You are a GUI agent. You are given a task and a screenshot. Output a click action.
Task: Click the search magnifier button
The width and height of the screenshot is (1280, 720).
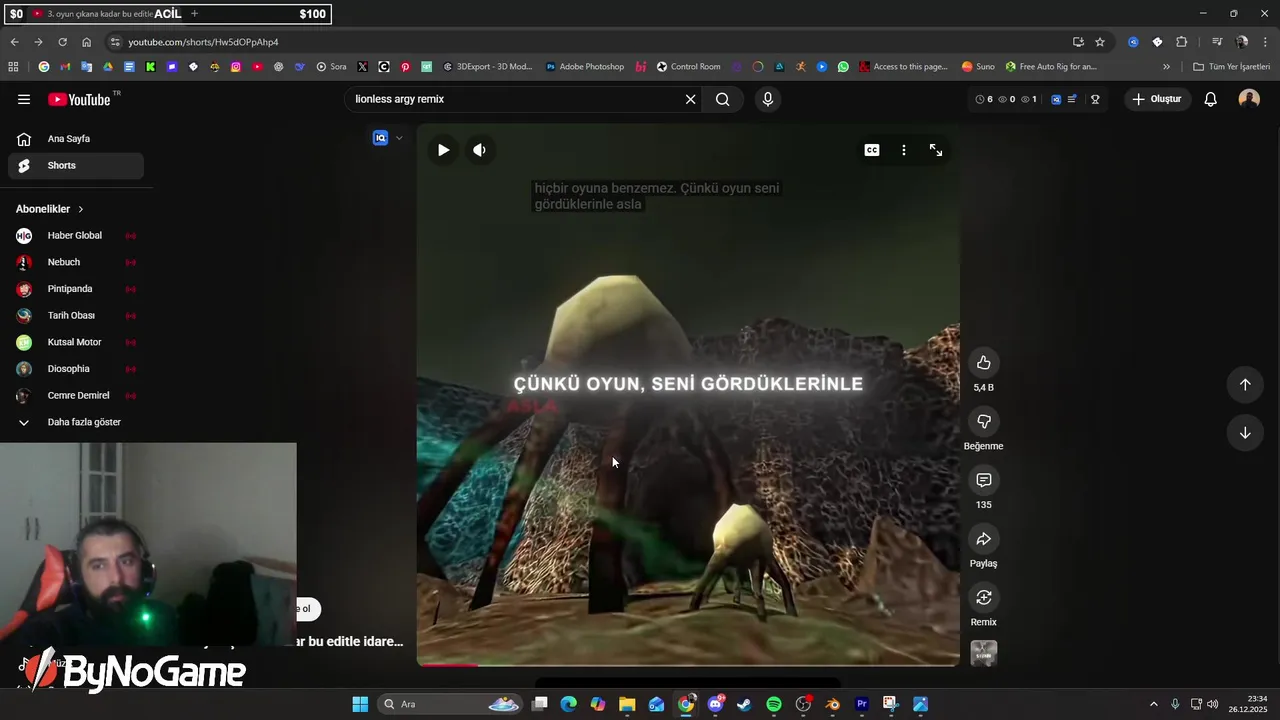coord(723,99)
